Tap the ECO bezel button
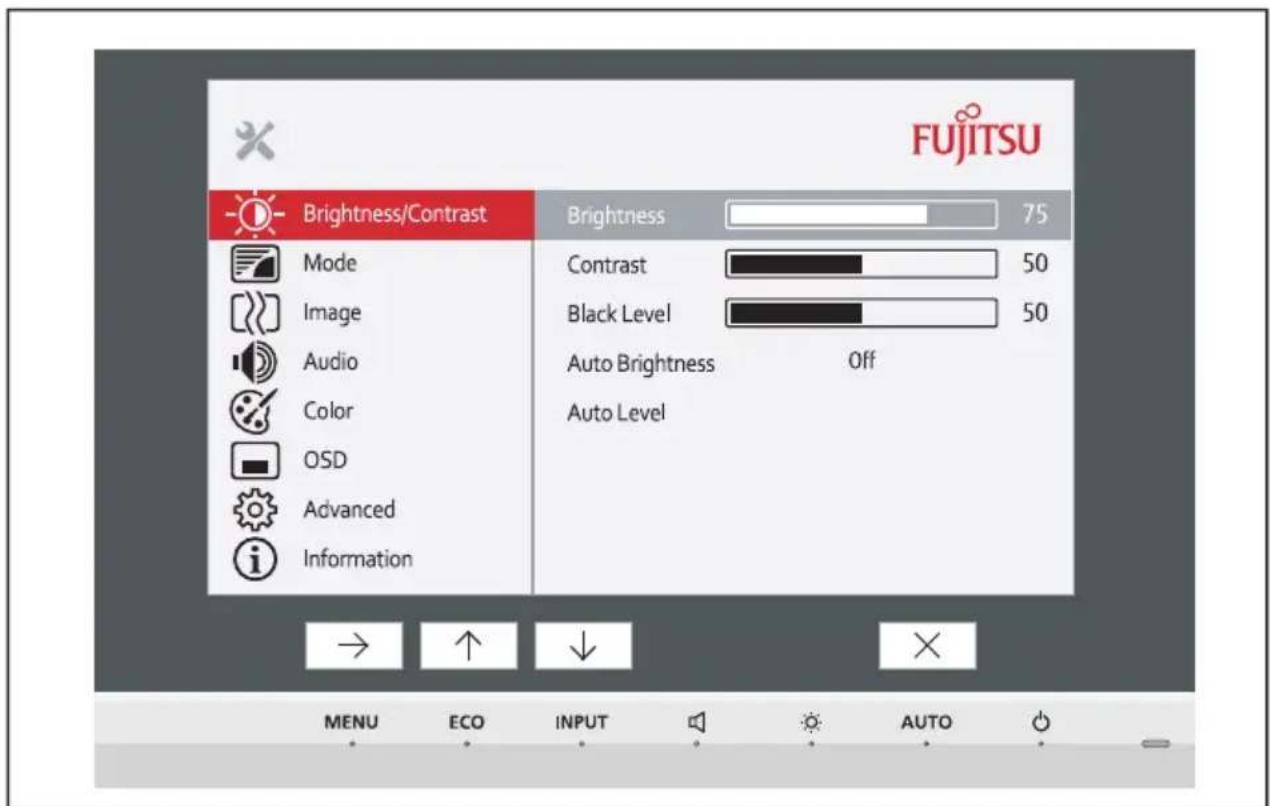This screenshot has width=1270, height=806. coord(467,721)
